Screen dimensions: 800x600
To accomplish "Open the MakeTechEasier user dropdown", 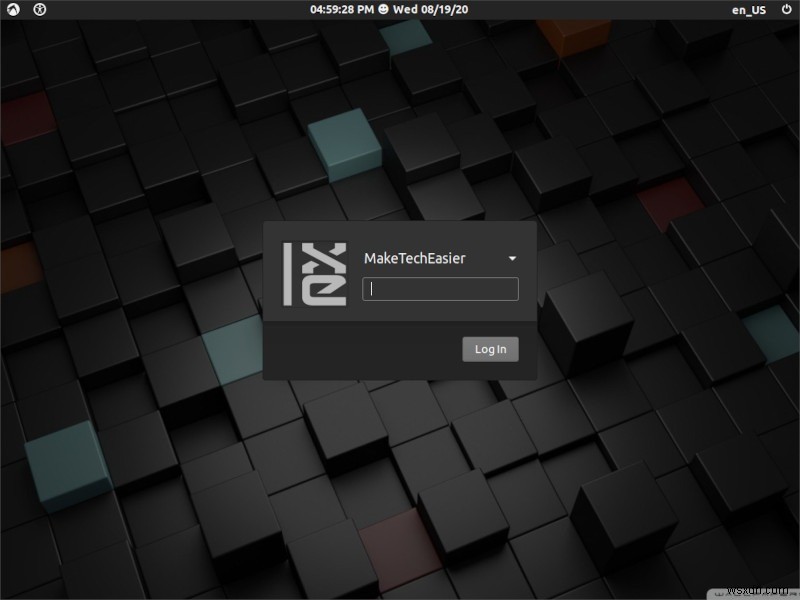I will click(x=512, y=258).
